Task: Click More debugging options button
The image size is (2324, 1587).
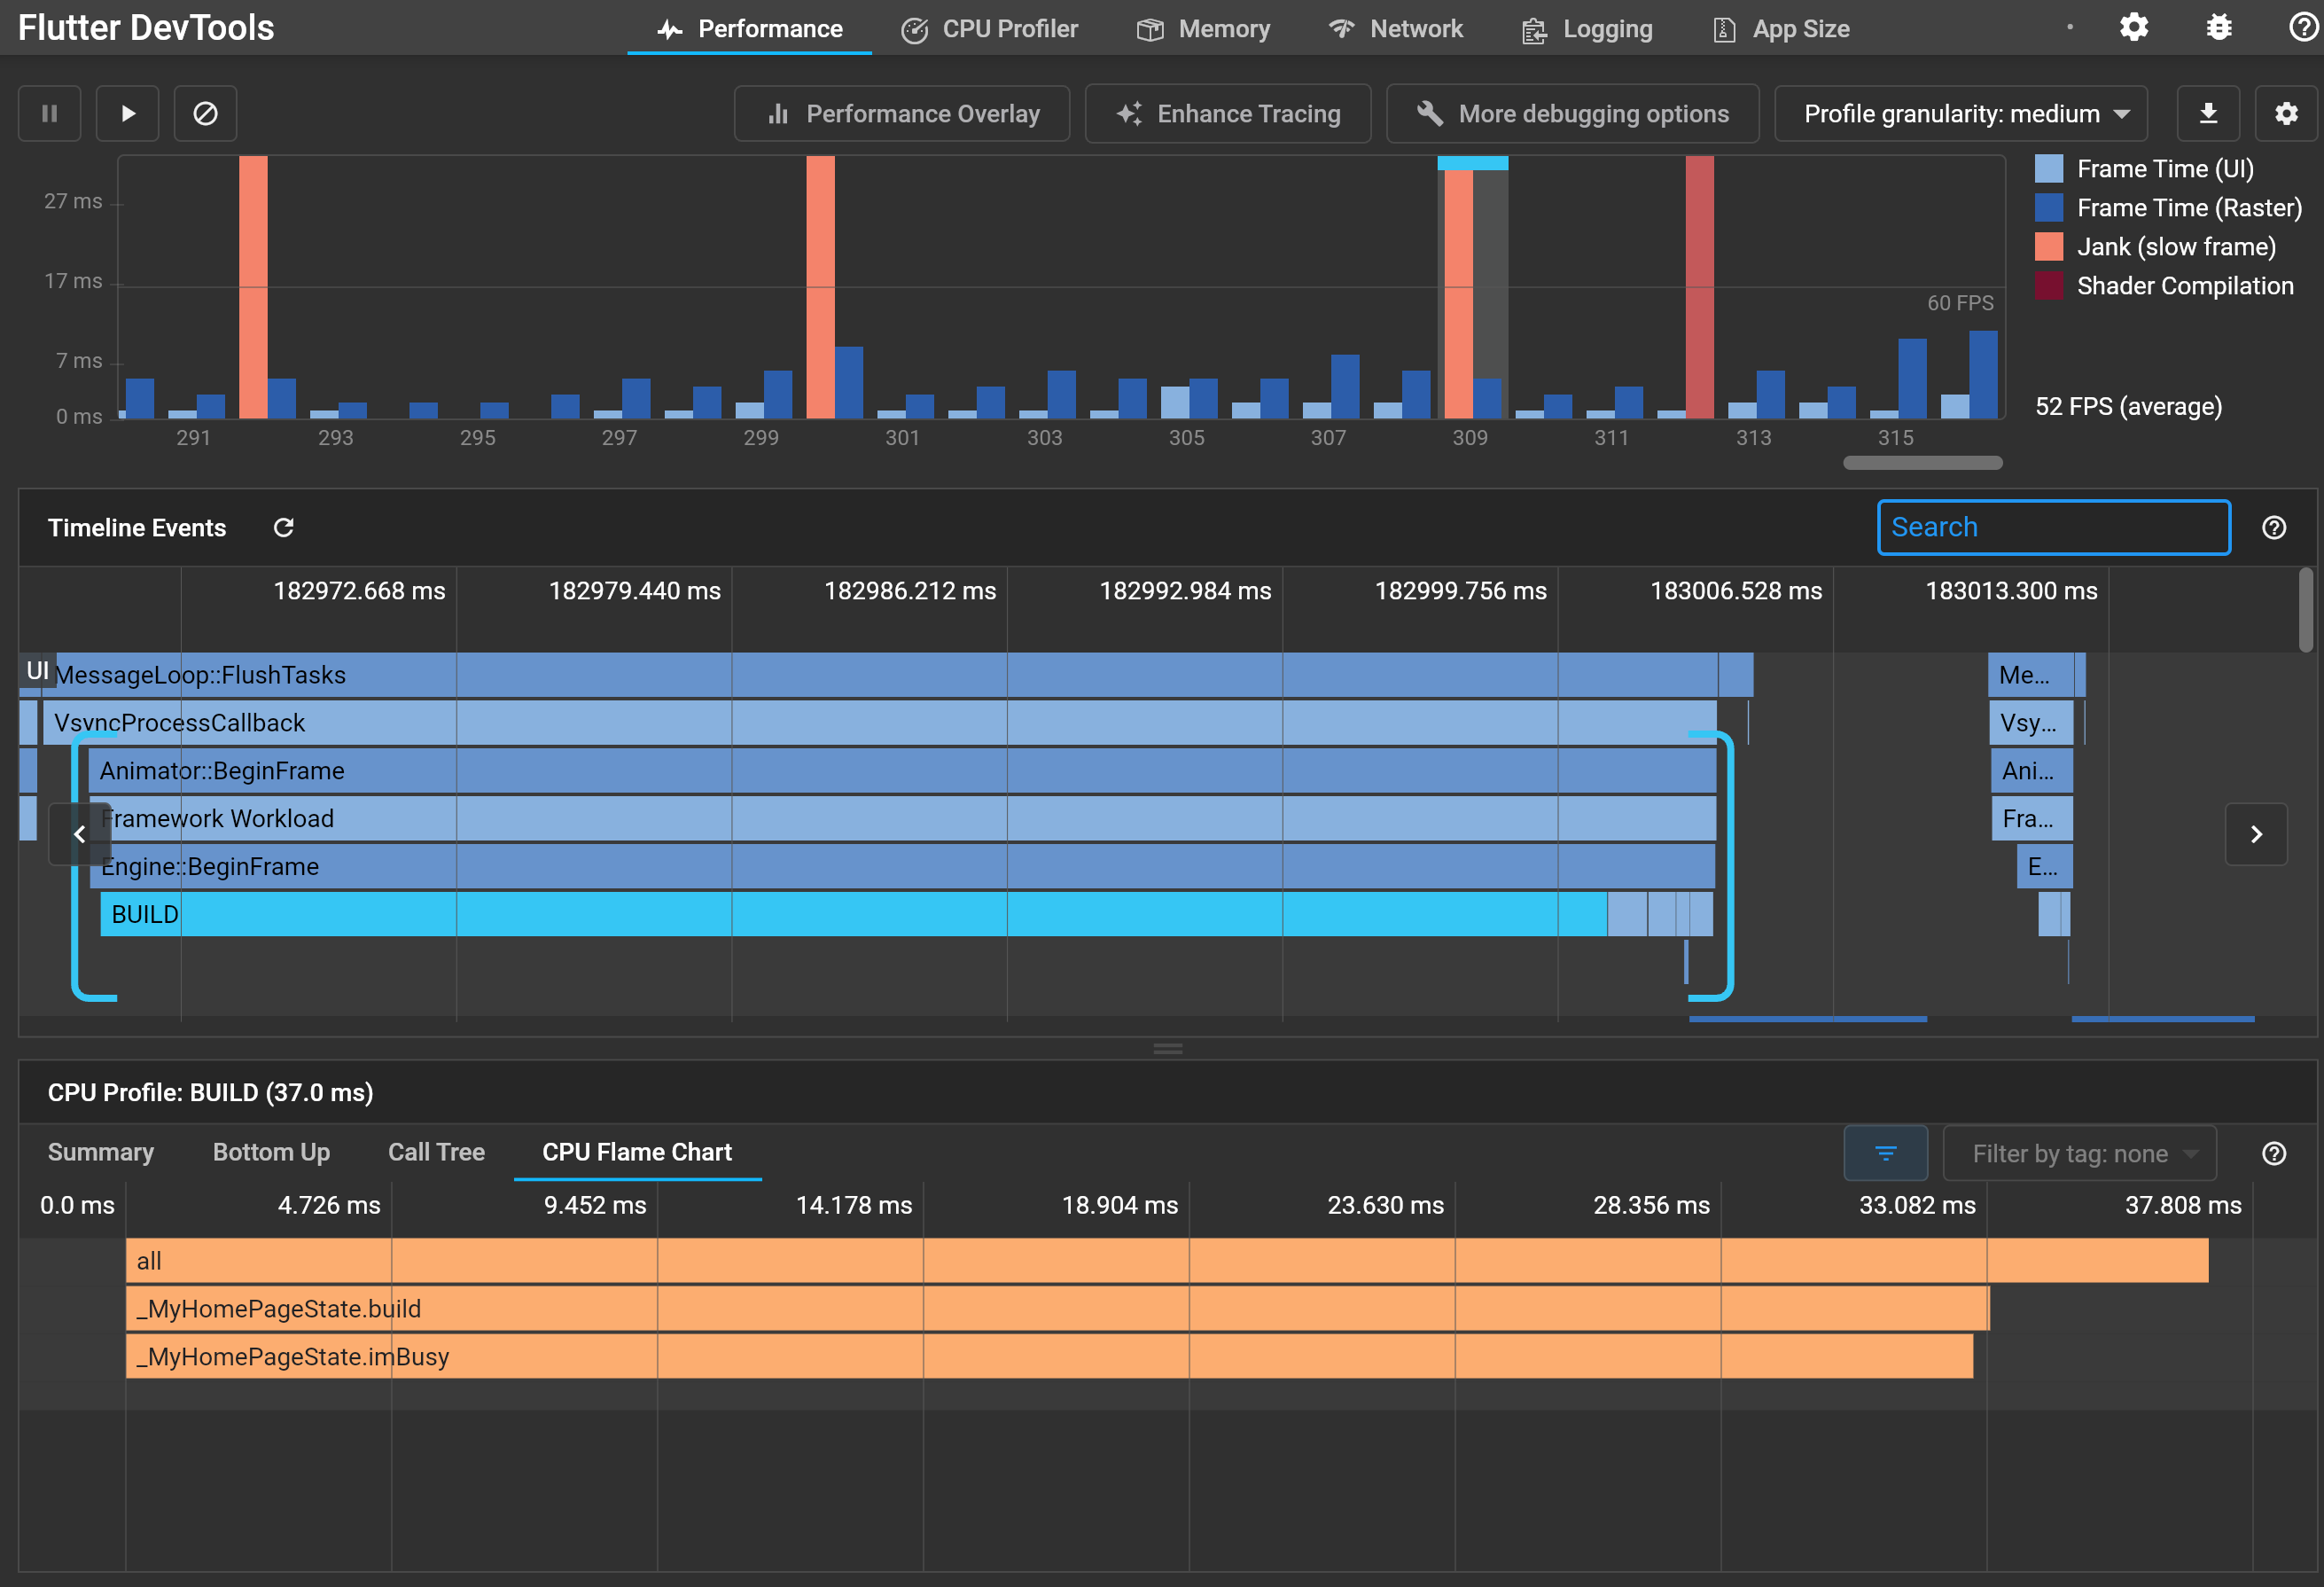Action: click(x=1572, y=114)
